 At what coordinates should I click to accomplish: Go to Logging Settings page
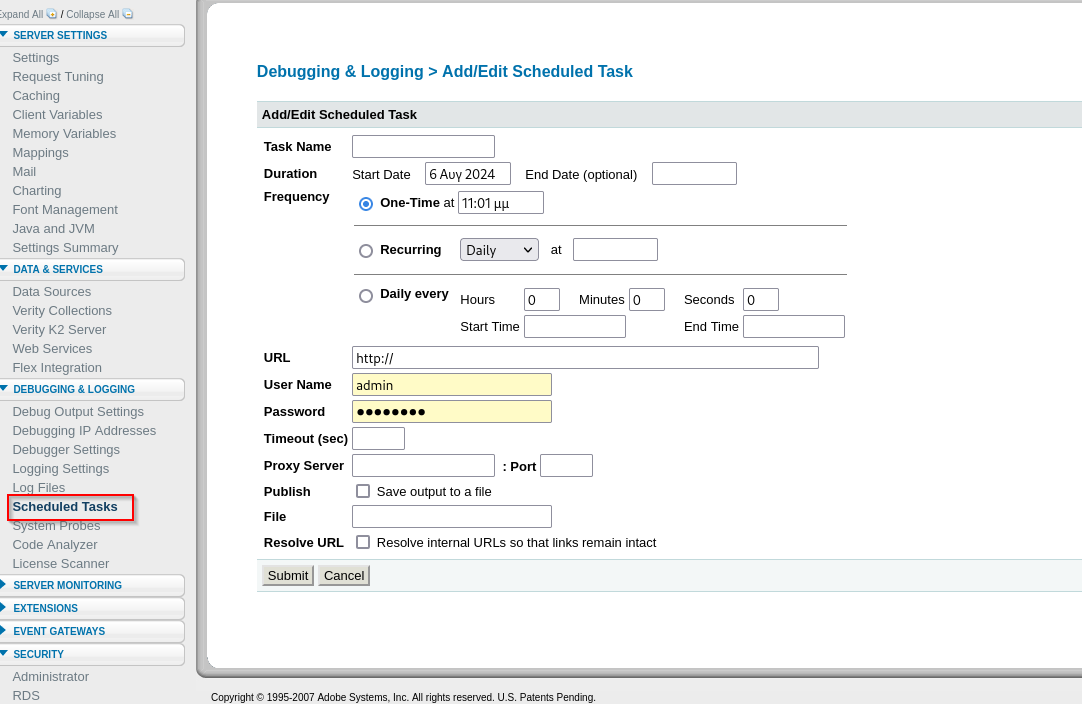pyautogui.click(x=60, y=469)
